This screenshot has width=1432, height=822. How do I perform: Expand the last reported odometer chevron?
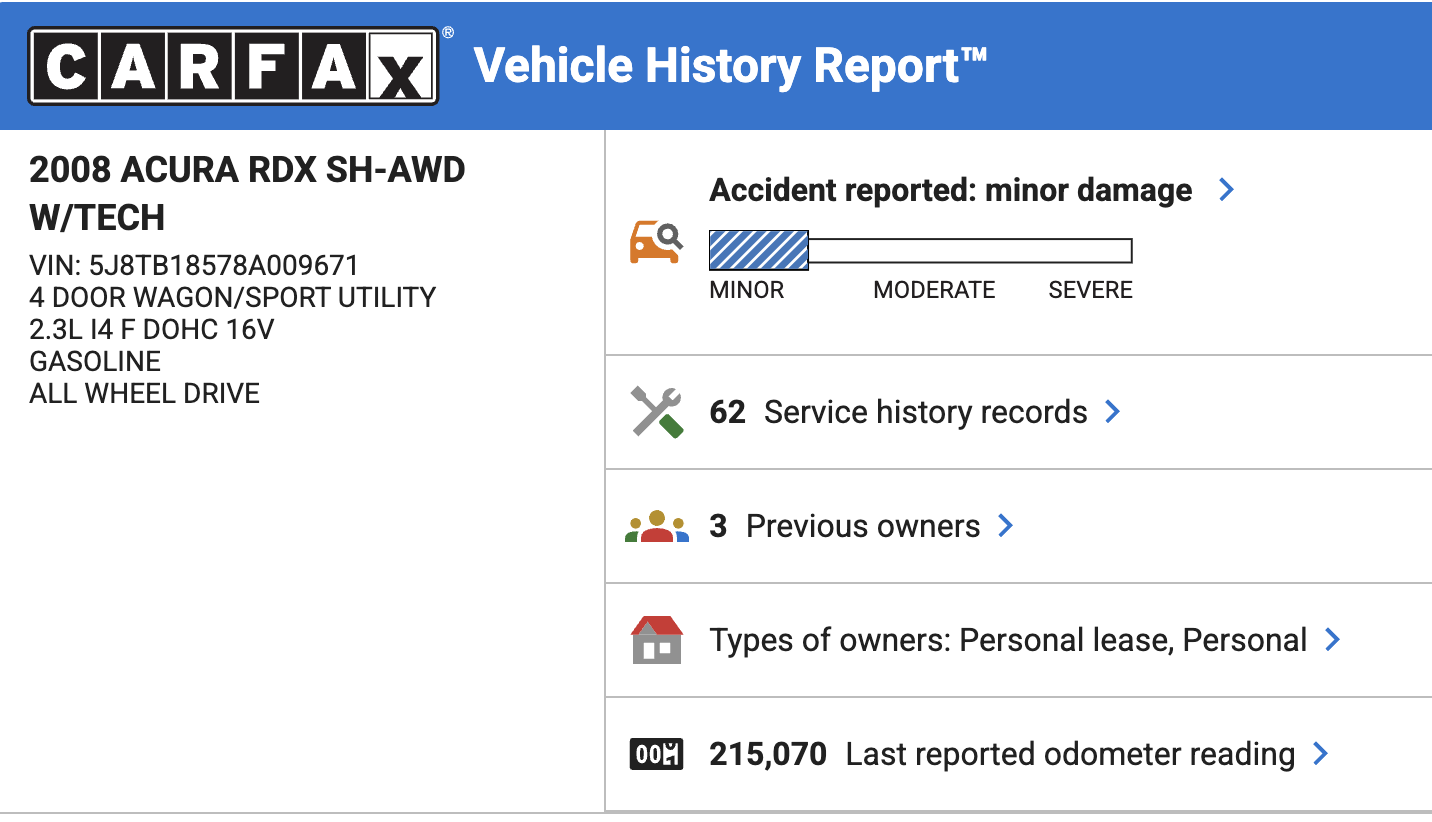pyautogui.click(x=1320, y=754)
